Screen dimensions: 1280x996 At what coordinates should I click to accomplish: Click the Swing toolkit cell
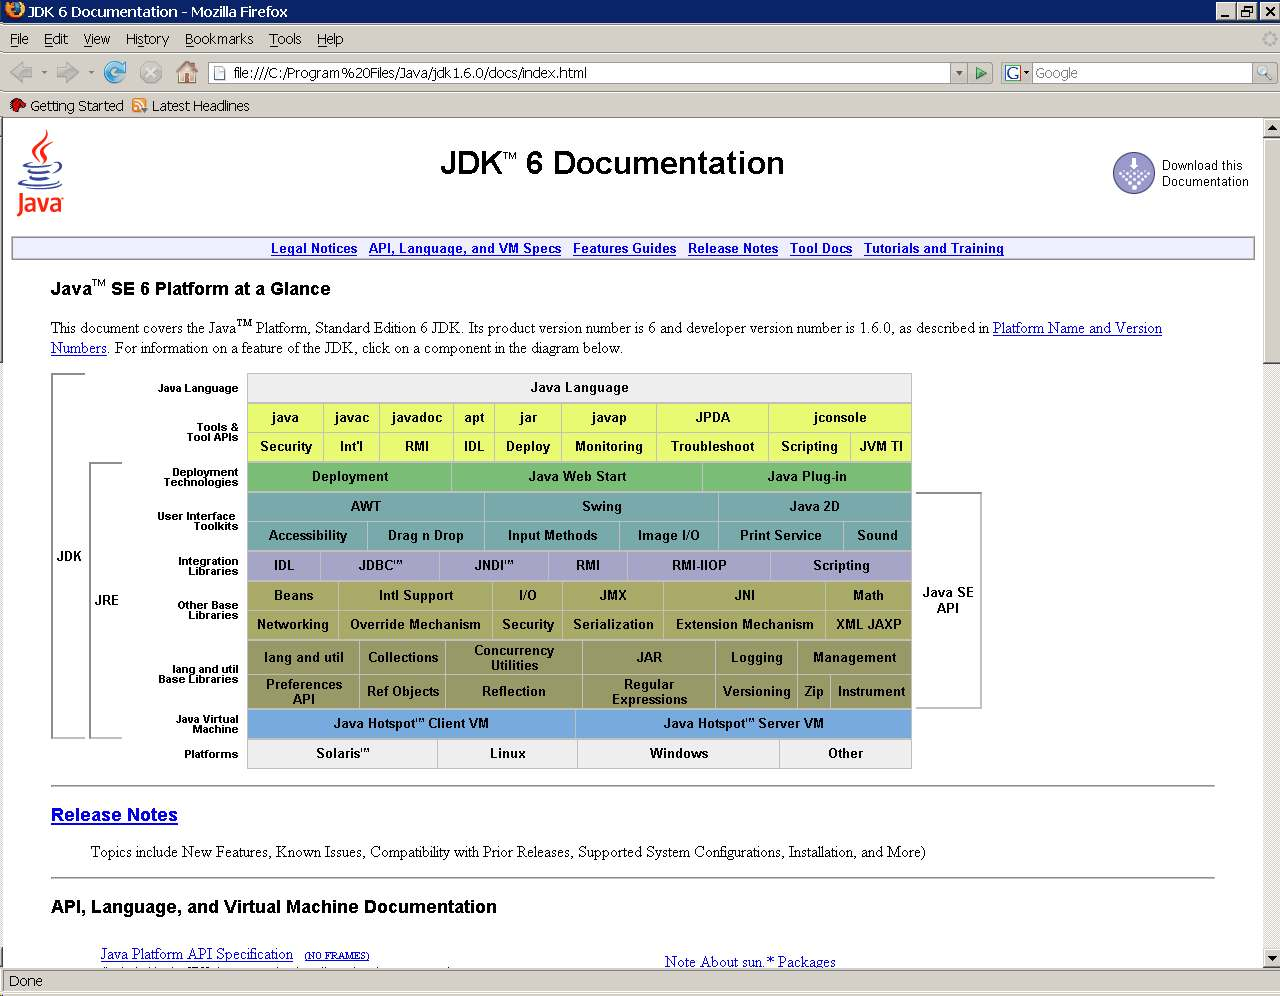coord(602,507)
